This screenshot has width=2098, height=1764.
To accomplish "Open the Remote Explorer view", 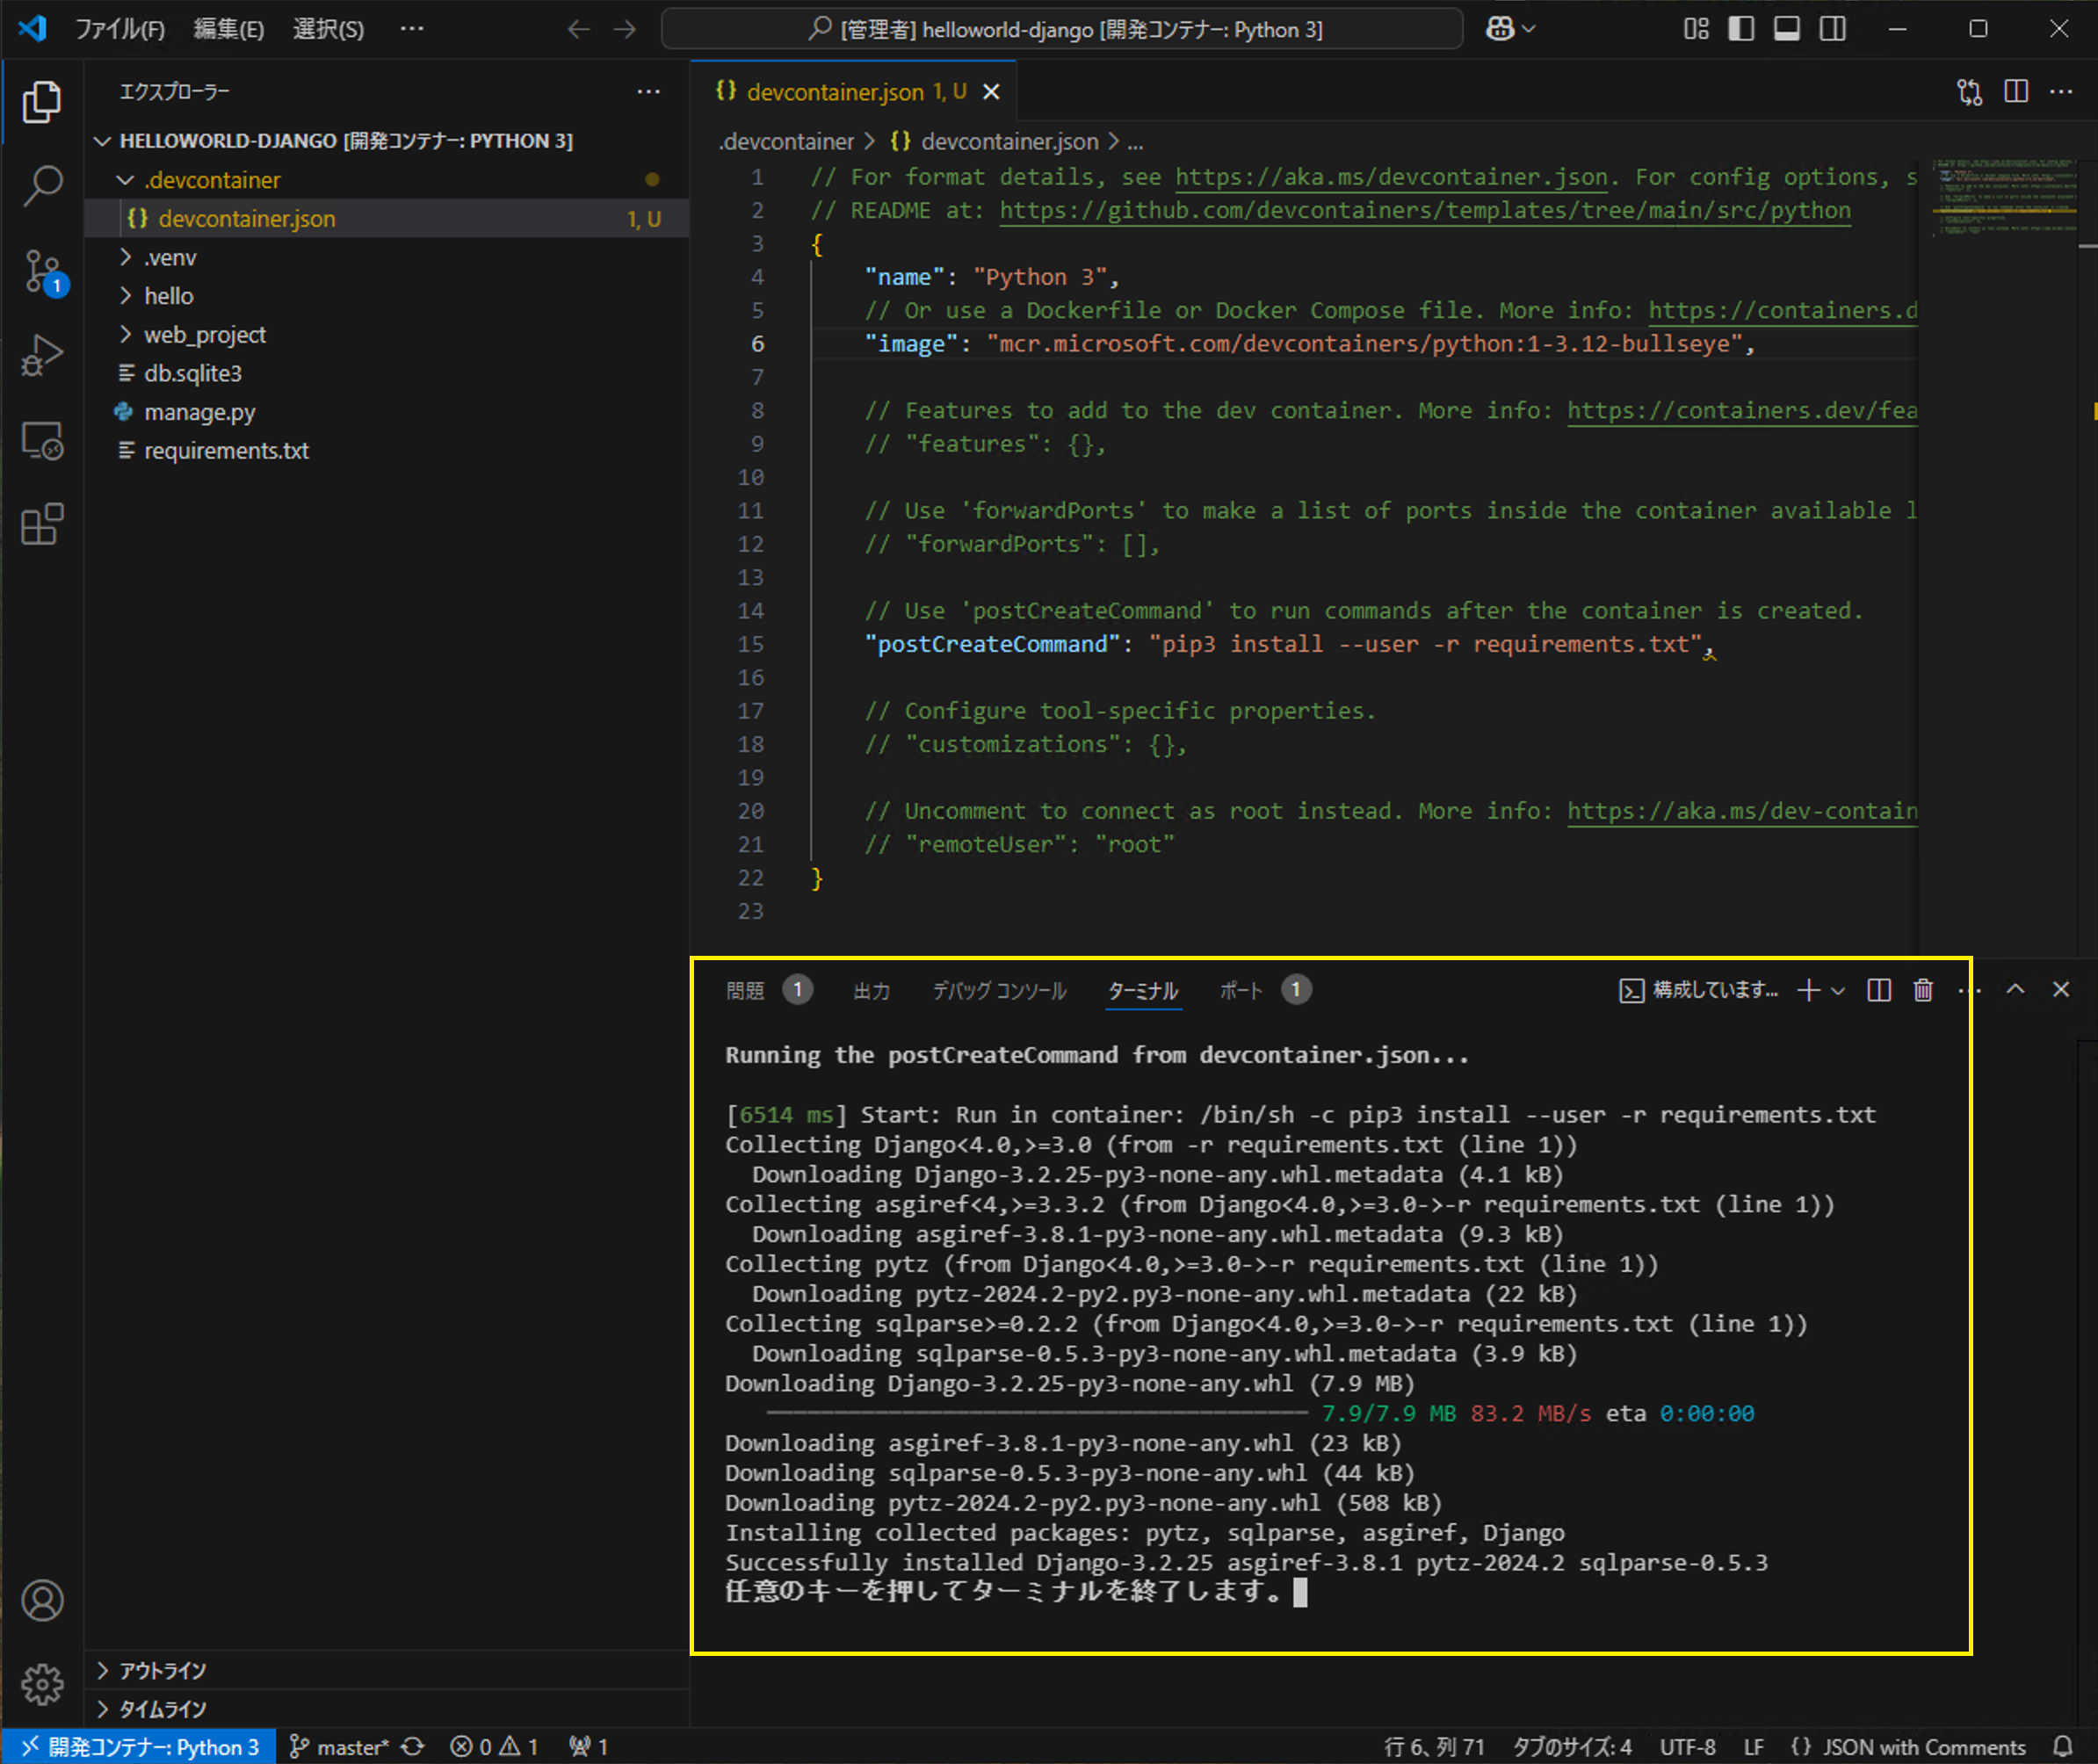I will 42,440.
